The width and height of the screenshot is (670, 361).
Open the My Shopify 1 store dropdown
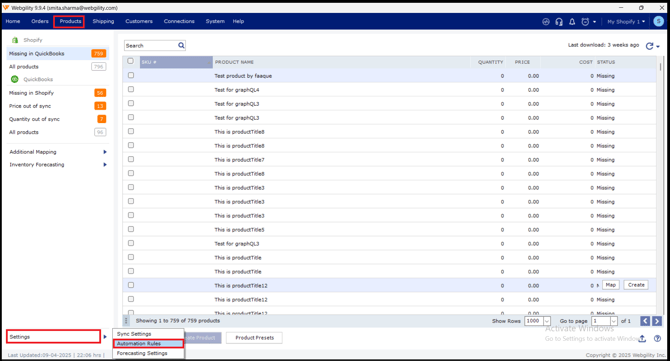[626, 22]
